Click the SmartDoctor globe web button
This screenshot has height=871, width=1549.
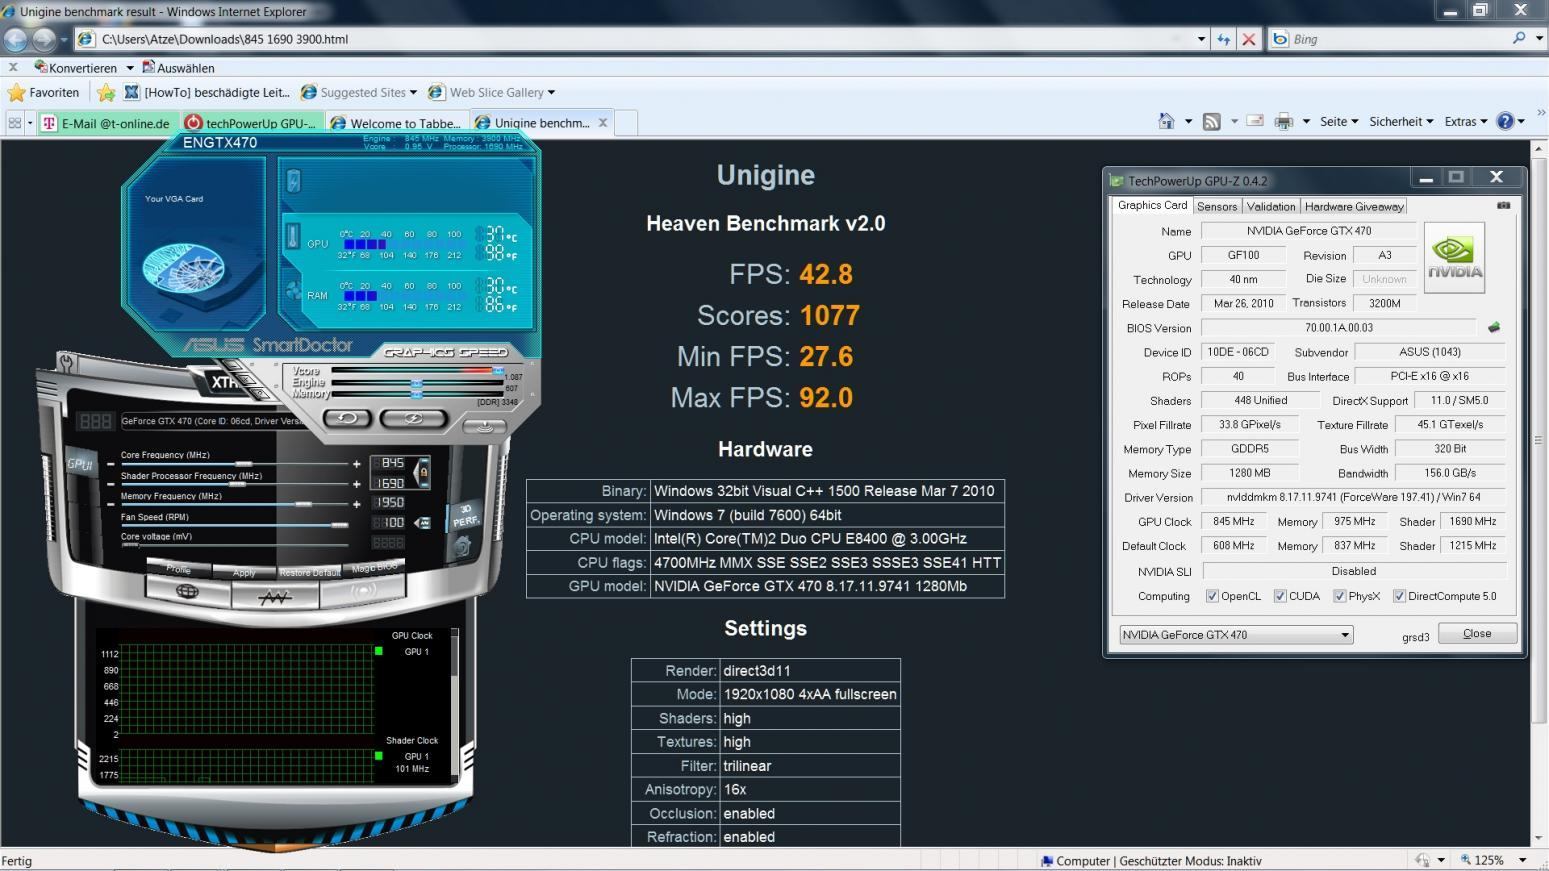[187, 591]
